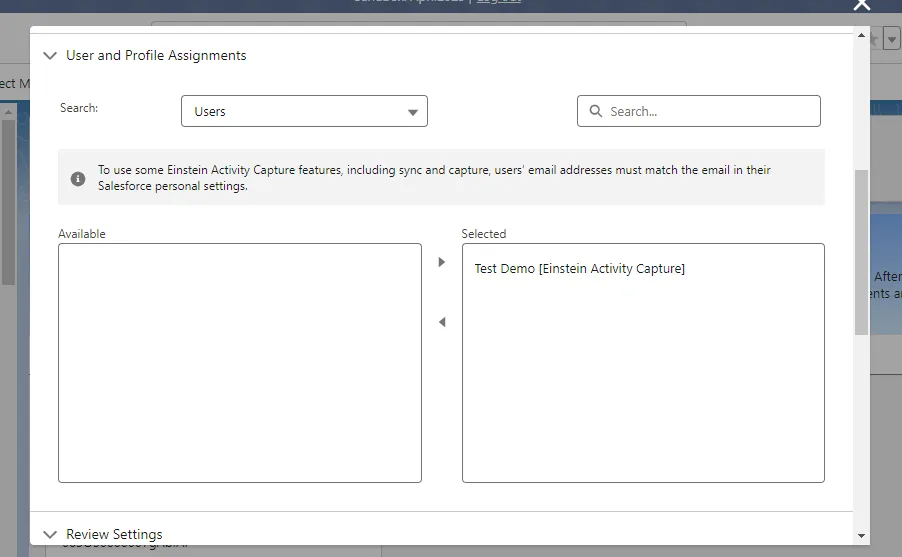The image size is (902, 557).
Task: Click the scrollbar down arrow in the dialog
Action: [x=861, y=536]
